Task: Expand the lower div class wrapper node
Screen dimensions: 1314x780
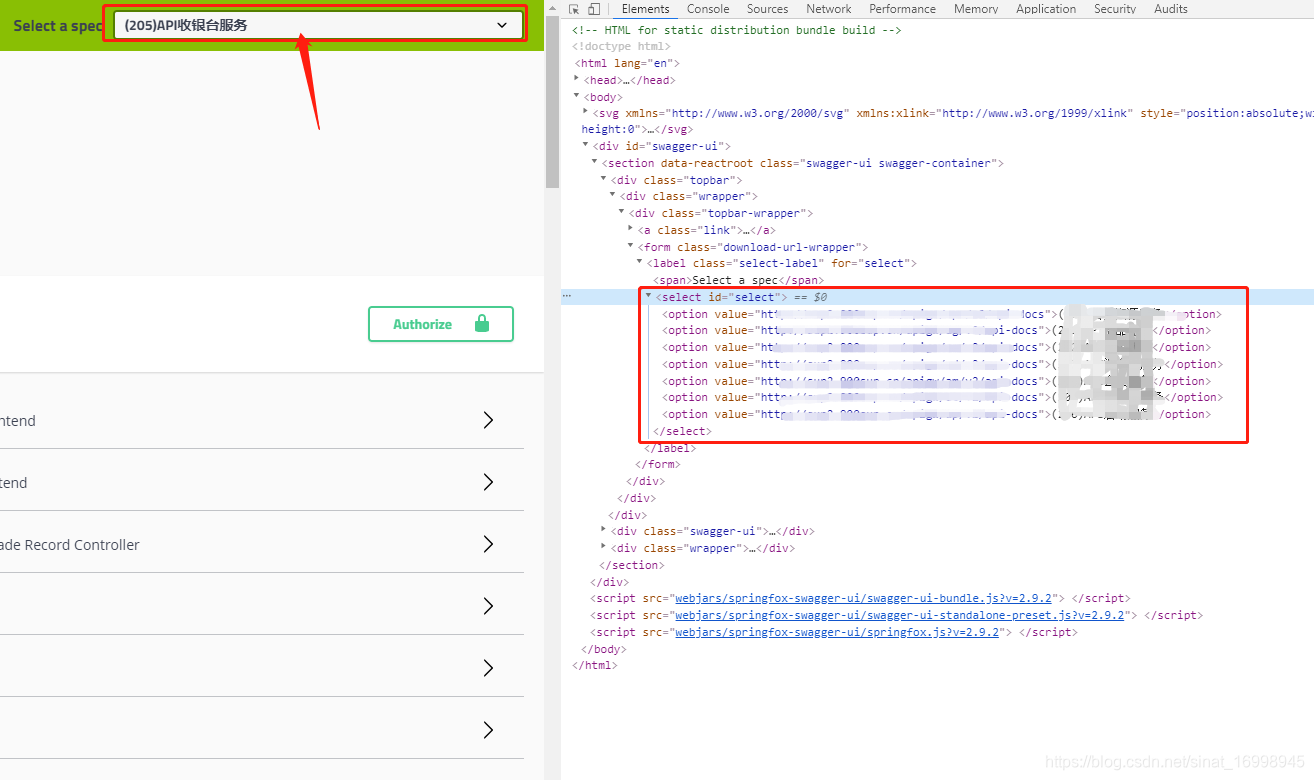Action: coord(604,547)
